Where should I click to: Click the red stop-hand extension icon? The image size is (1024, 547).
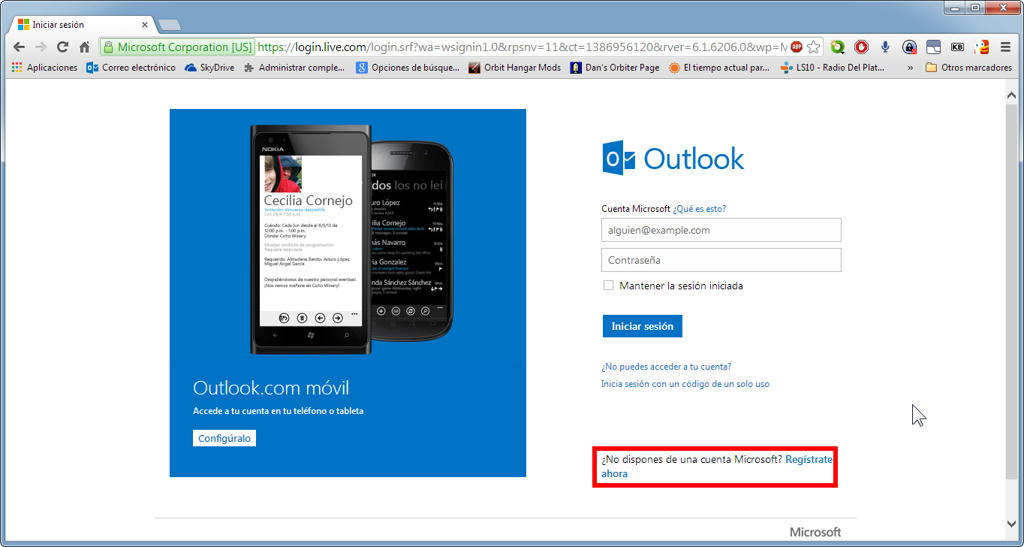[861, 47]
